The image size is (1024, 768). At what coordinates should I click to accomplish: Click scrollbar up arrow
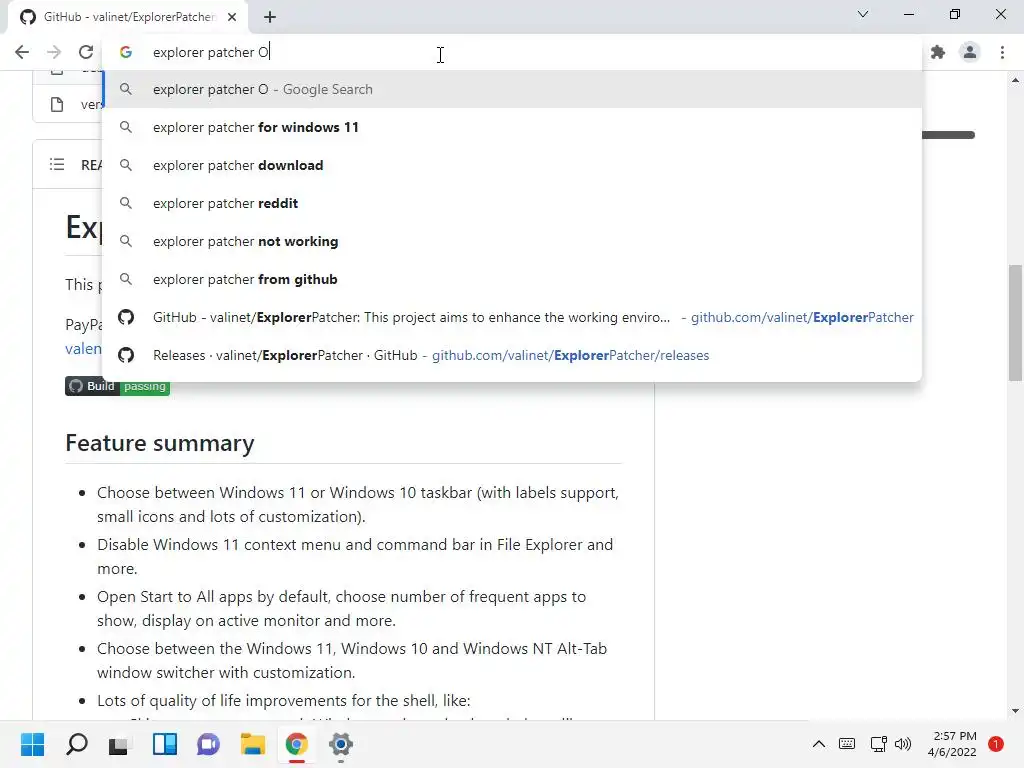(1015, 80)
